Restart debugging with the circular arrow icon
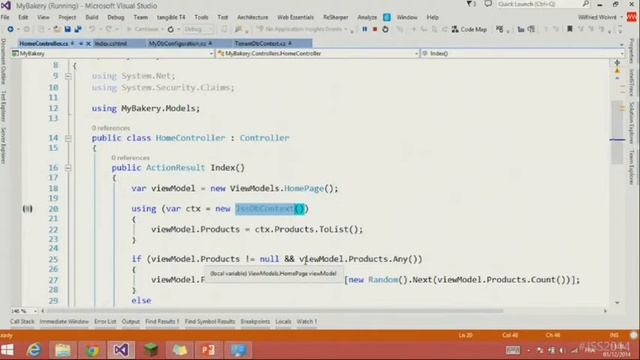The image size is (640, 360). tap(385, 29)
